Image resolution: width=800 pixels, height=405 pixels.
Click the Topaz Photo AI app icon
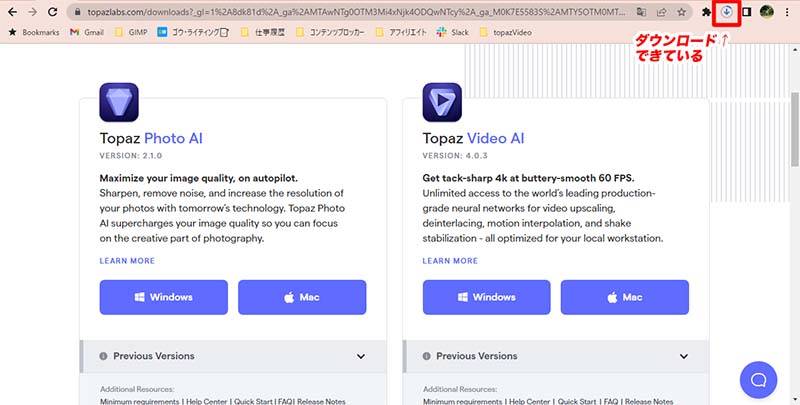coord(119,102)
